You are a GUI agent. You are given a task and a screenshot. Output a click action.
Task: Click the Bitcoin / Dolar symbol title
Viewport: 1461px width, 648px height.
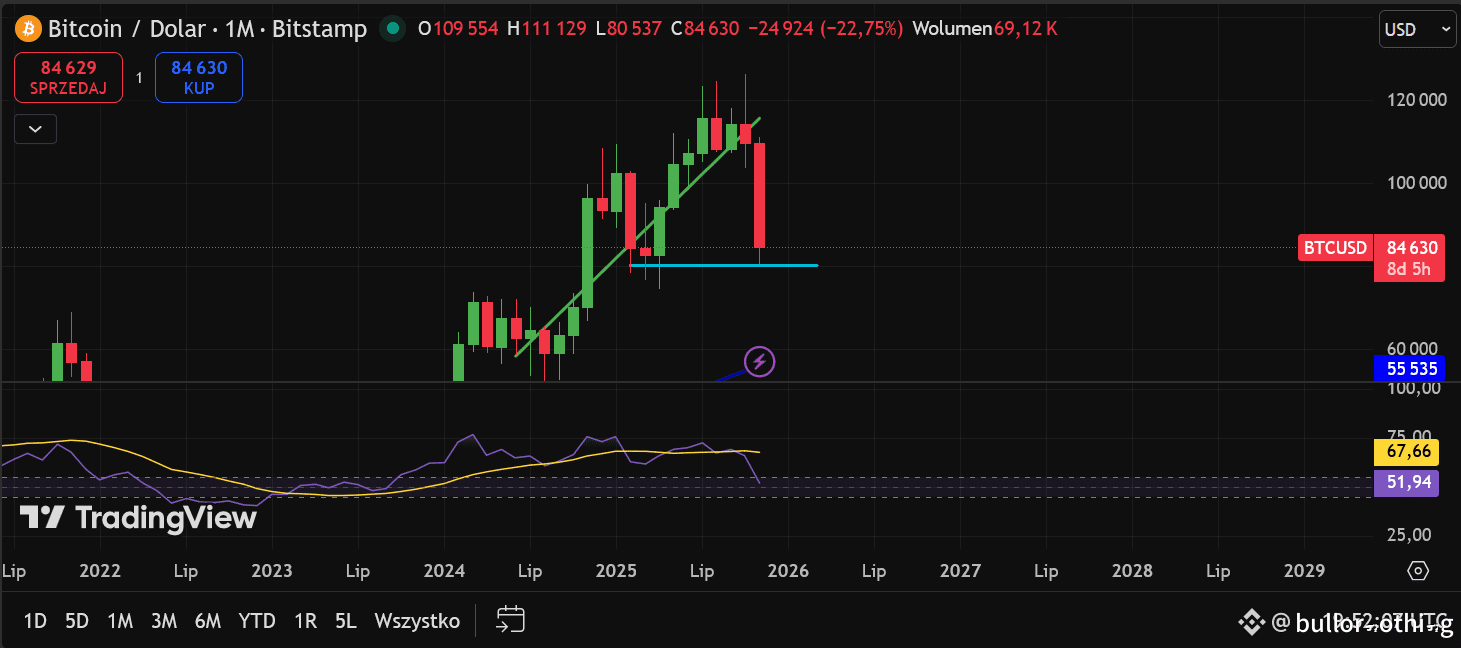pos(208,29)
